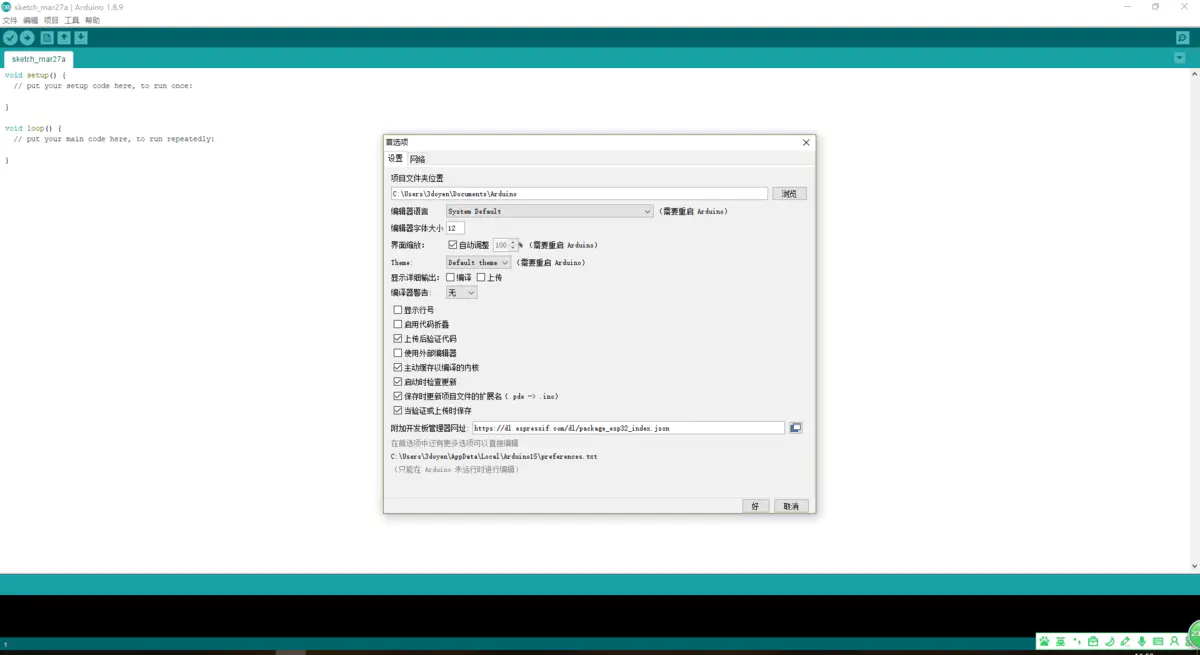Screen dimensions: 1200x655
Task: Click the microphone icon in IME toolbar
Action: click(1142, 641)
